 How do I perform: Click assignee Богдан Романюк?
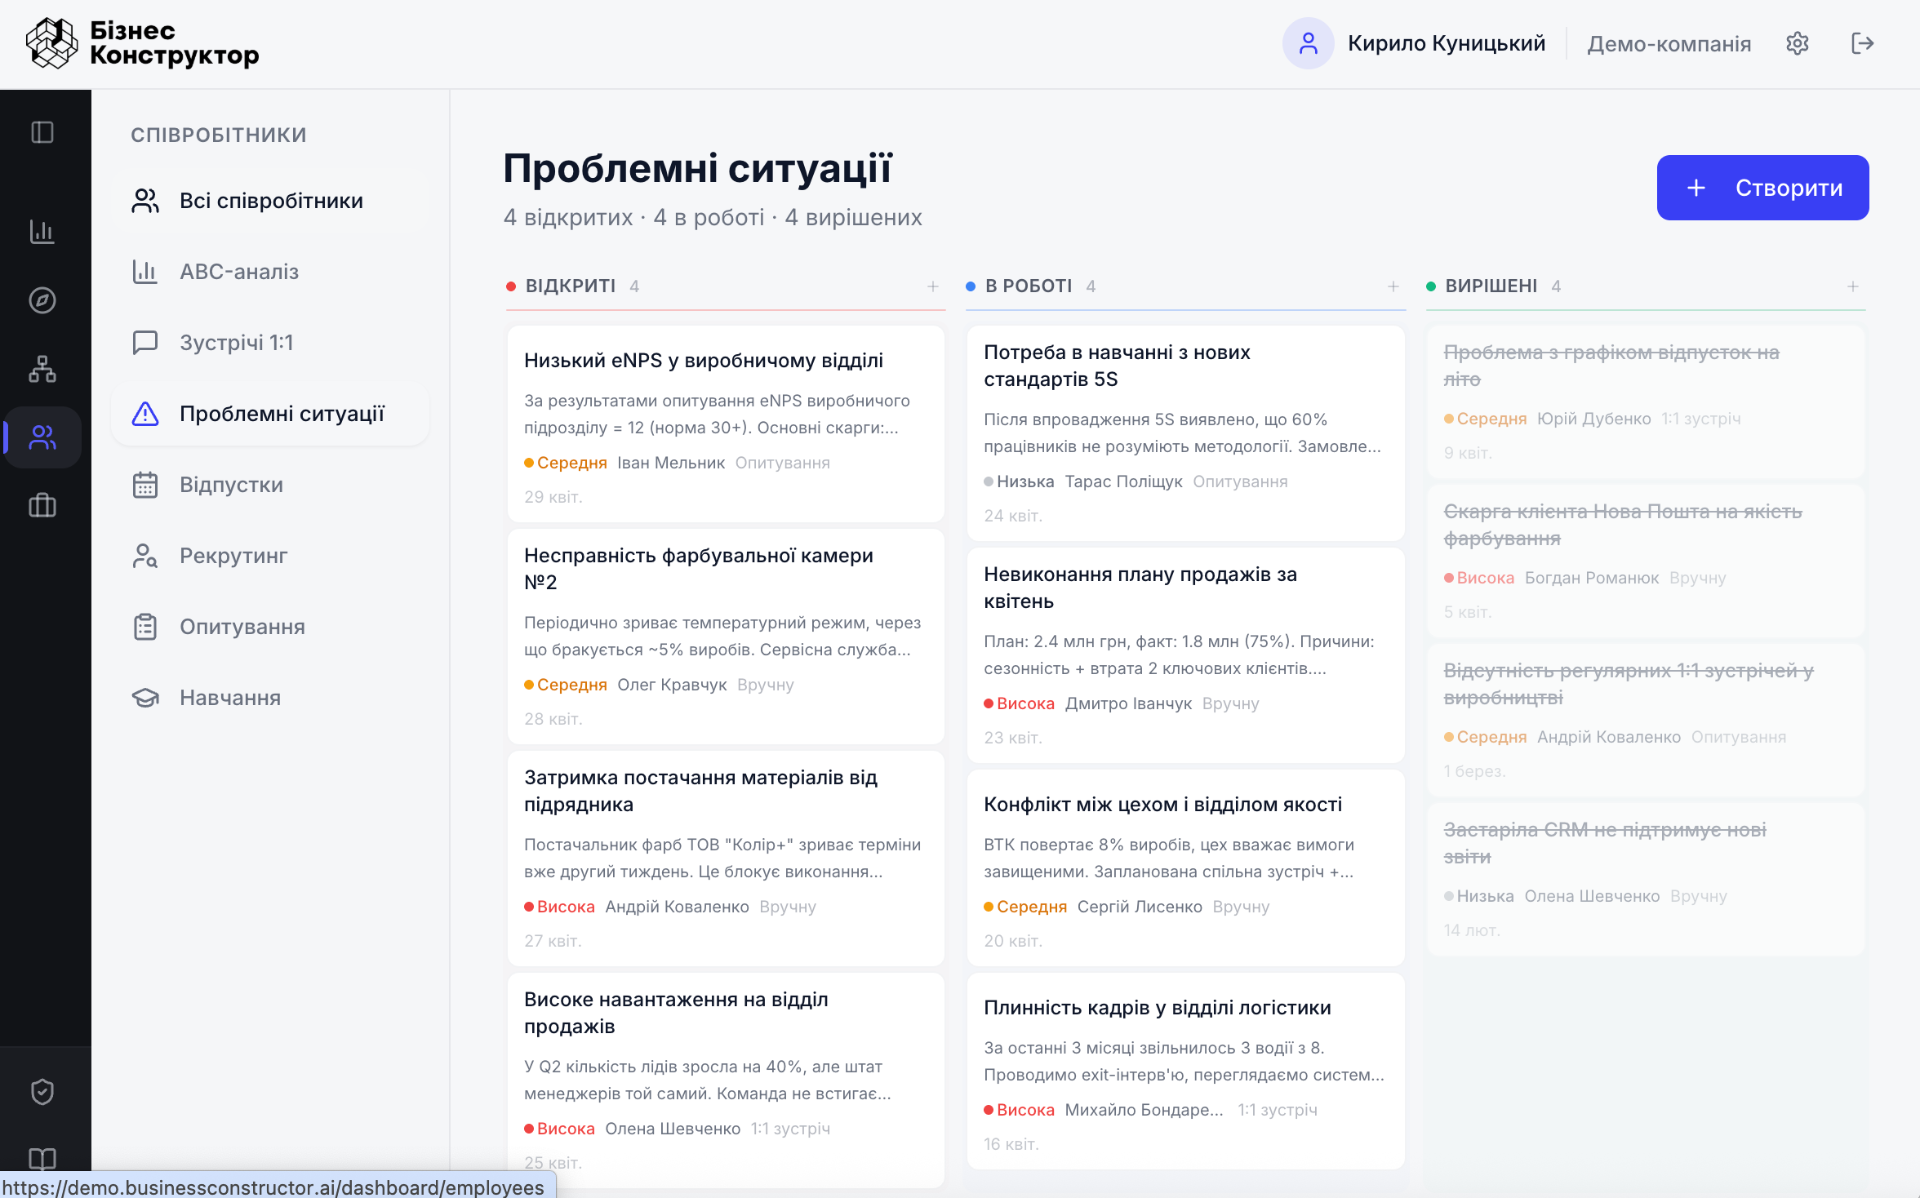[x=1591, y=578]
